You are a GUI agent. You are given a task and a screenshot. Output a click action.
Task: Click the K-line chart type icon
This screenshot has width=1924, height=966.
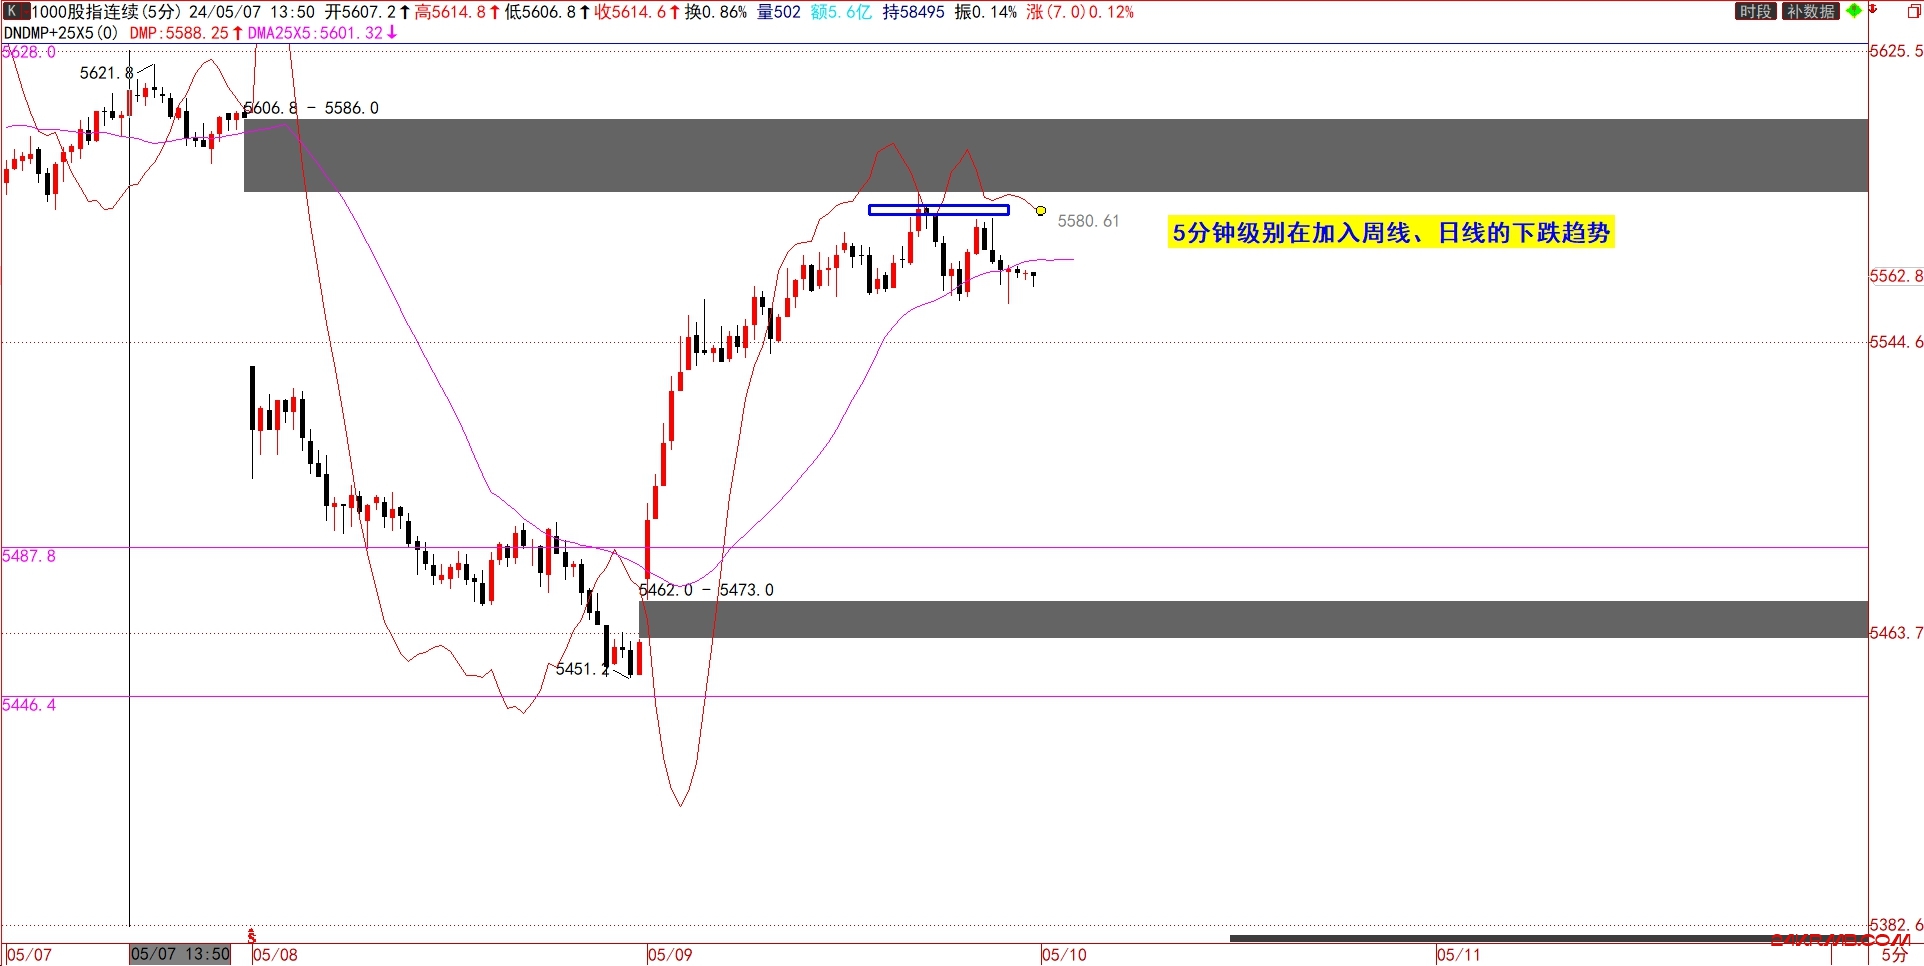[16, 12]
